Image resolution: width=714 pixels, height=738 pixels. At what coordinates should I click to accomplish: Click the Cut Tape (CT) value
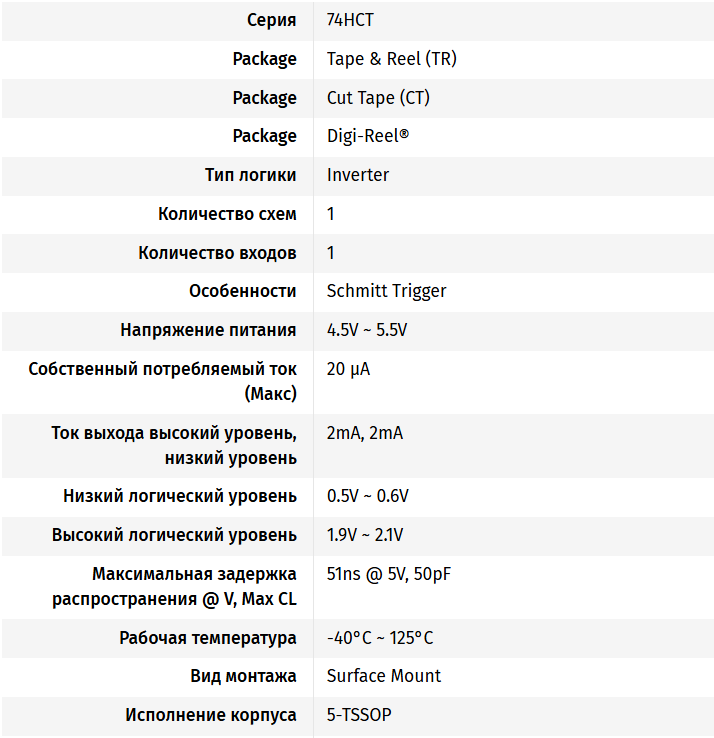pos(378,98)
